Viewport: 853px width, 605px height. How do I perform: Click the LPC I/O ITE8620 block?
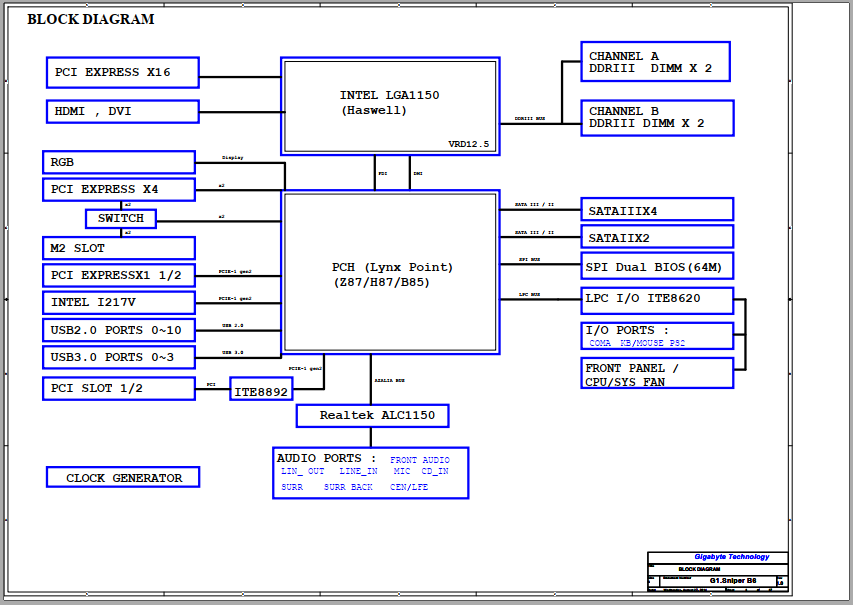pyautogui.click(x=657, y=299)
